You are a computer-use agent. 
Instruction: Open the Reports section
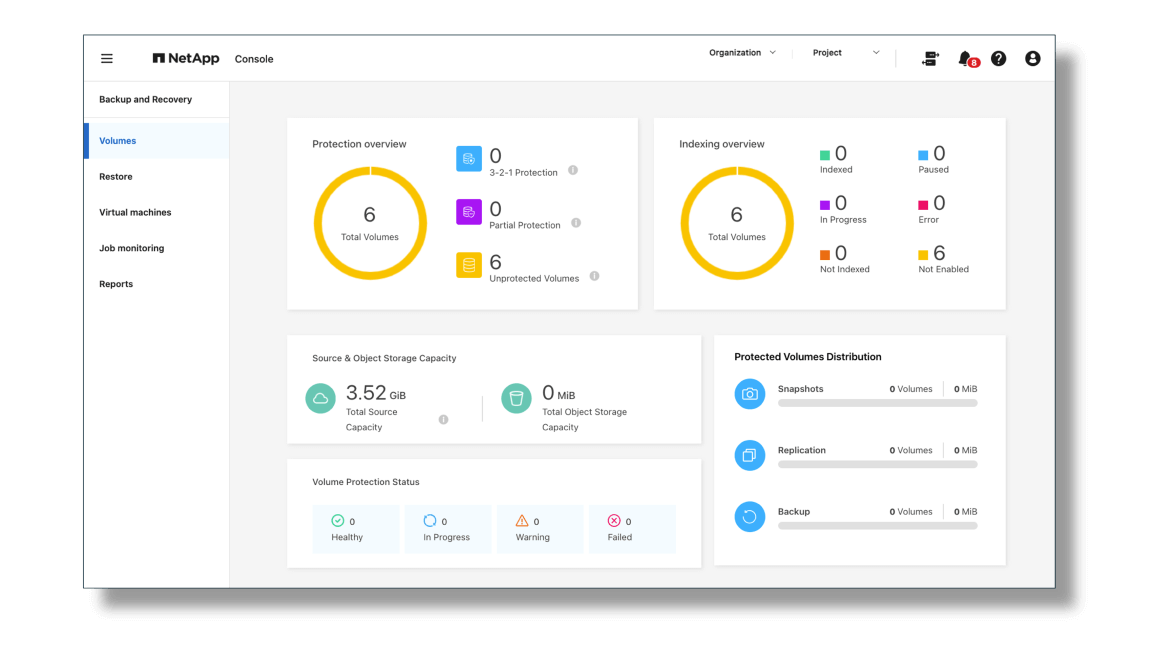[x=116, y=284]
